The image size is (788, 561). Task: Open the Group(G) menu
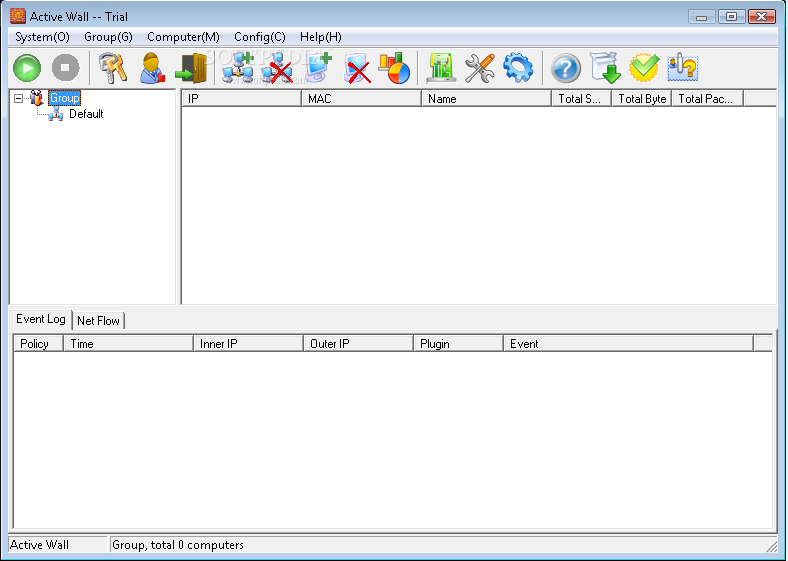(108, 37)
